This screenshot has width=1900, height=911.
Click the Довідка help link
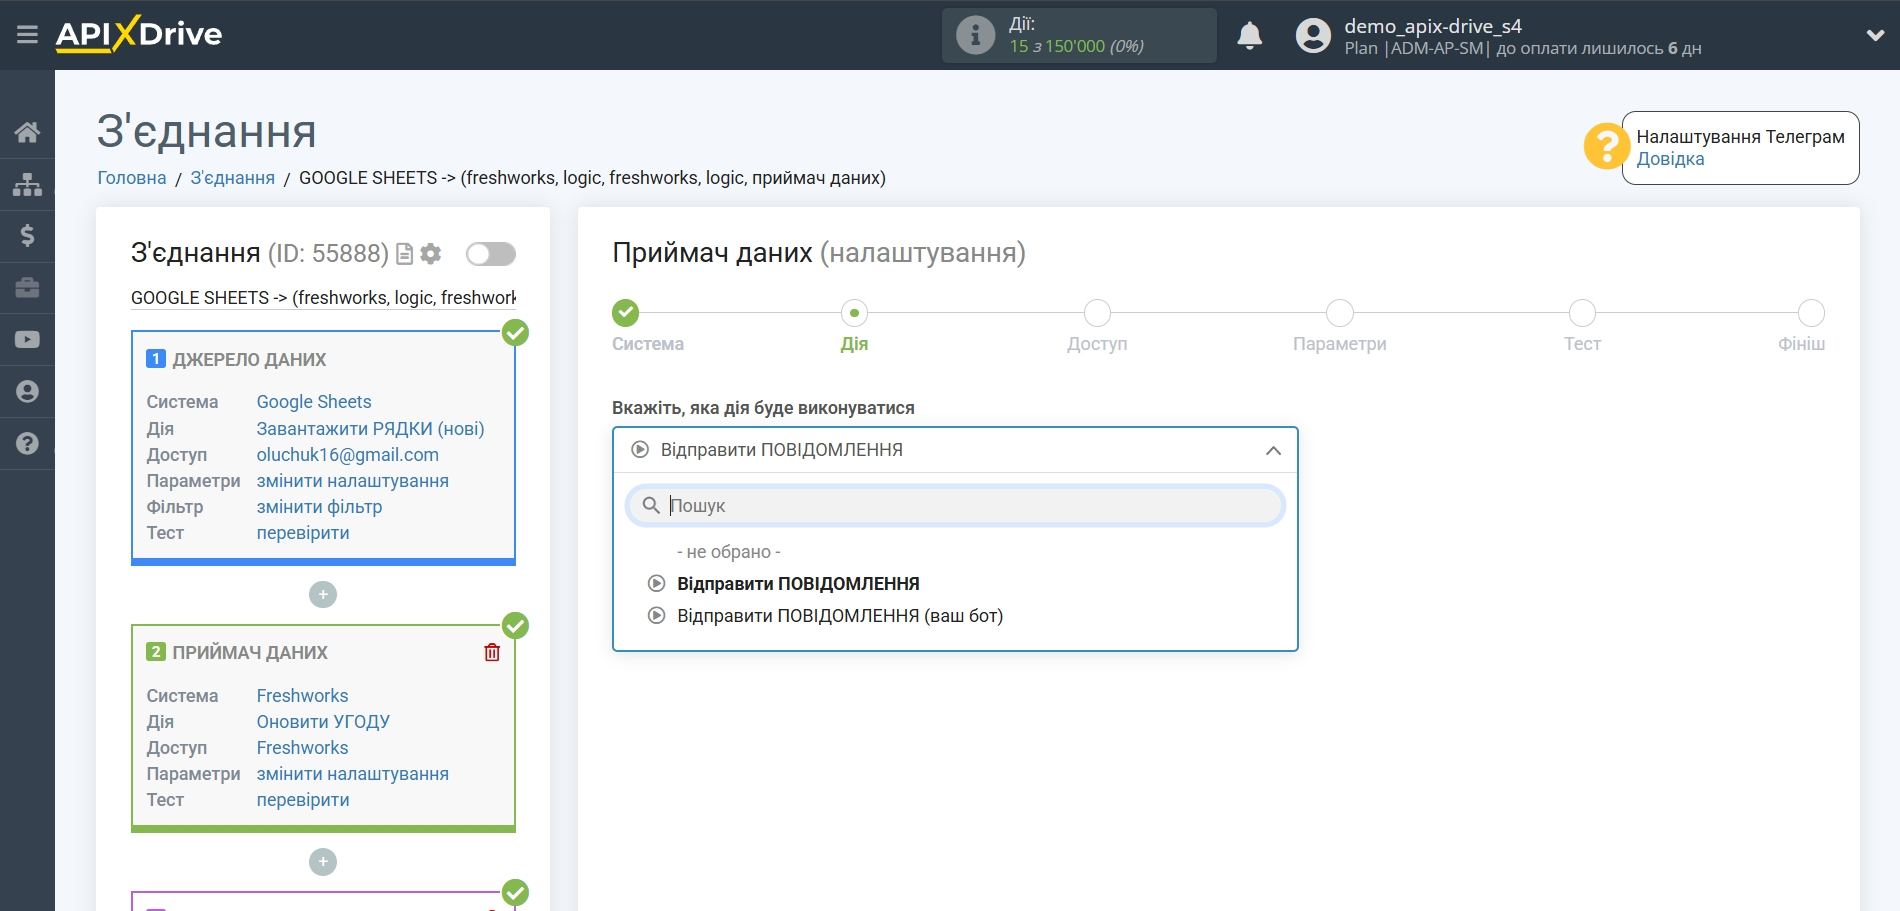[1670, 159]
